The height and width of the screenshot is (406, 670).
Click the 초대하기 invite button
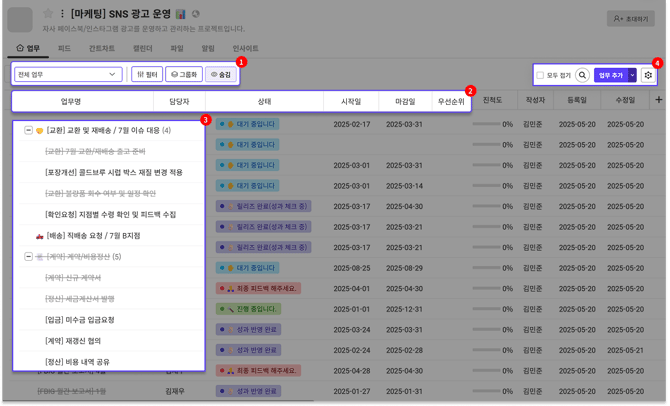tap(630, 19)
